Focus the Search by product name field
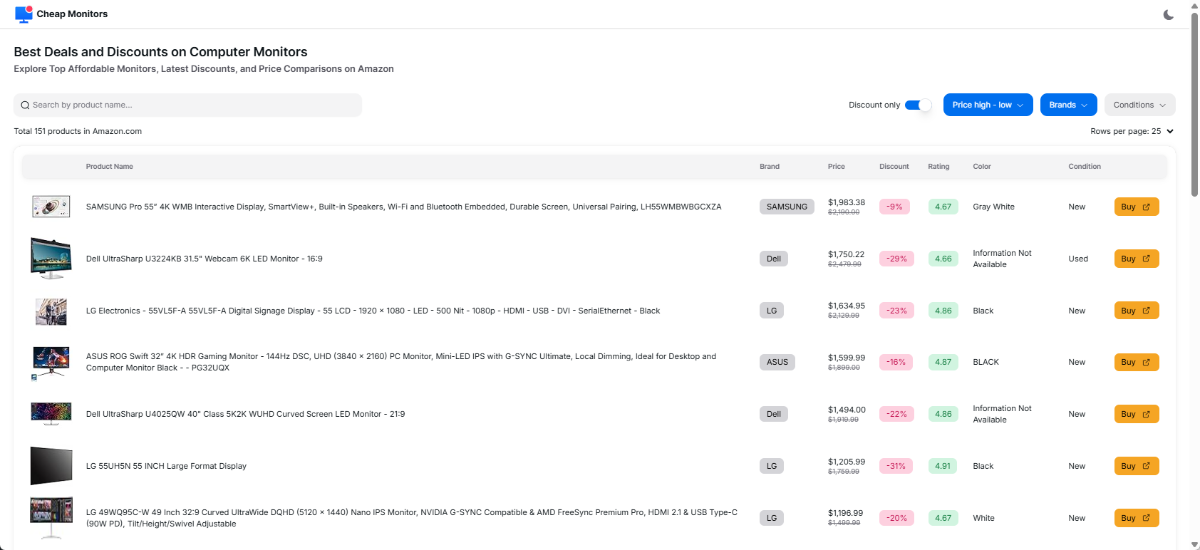Image resolution: width=1200 pixels, height=550 pixels. coord(188,105)
